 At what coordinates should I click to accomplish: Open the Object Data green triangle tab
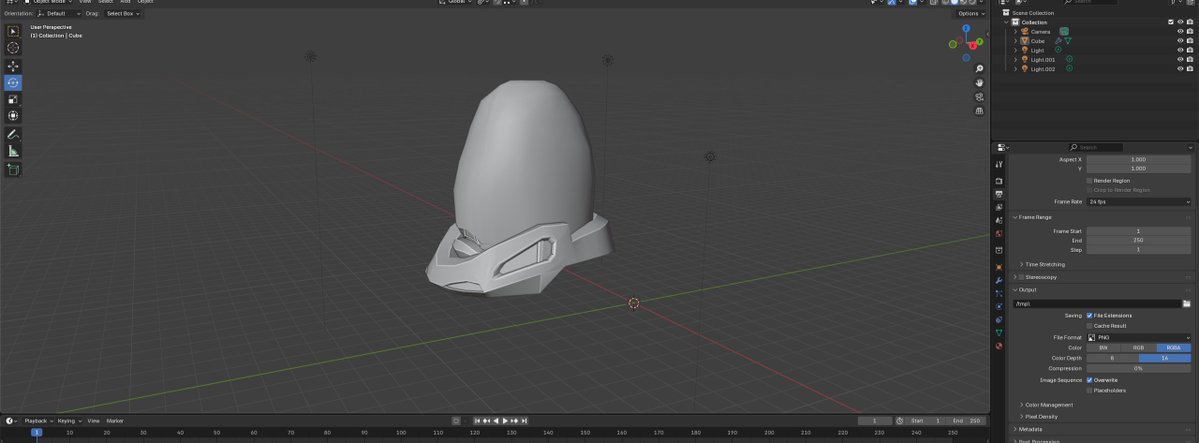[999, 333]
